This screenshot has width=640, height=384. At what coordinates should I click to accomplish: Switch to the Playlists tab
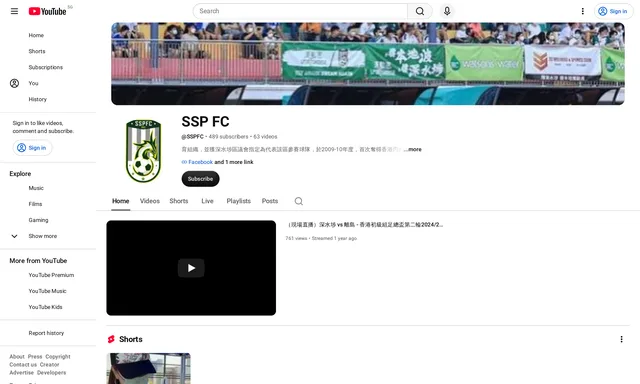point(239,201)
